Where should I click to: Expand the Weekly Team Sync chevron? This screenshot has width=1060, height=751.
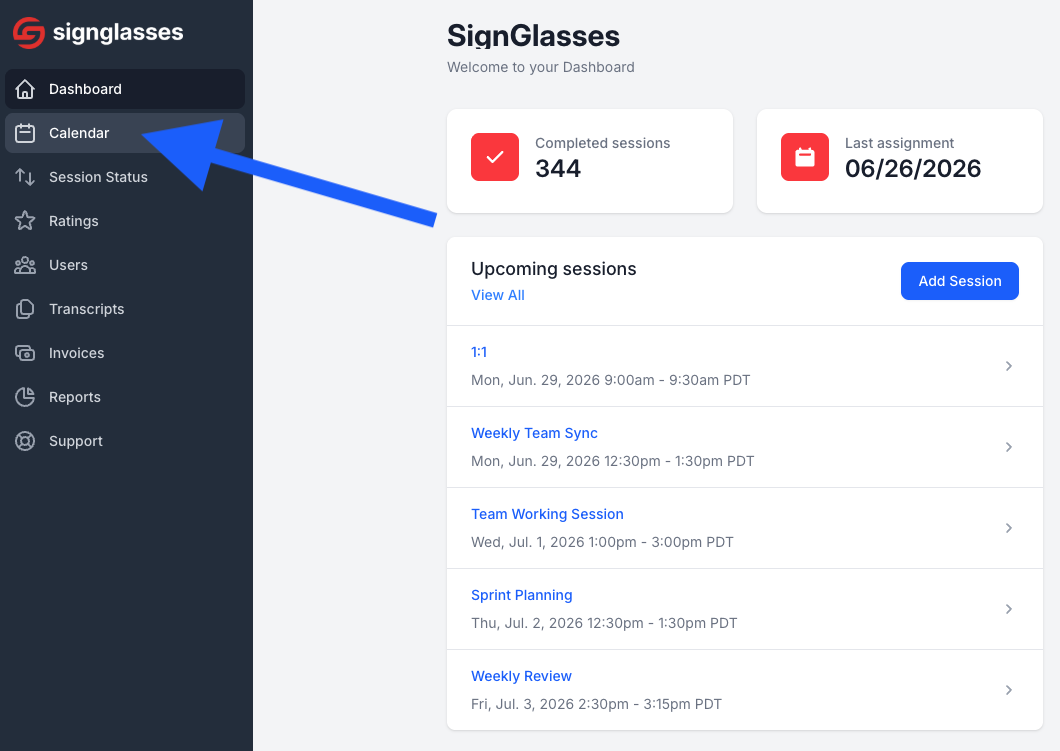1009,447
